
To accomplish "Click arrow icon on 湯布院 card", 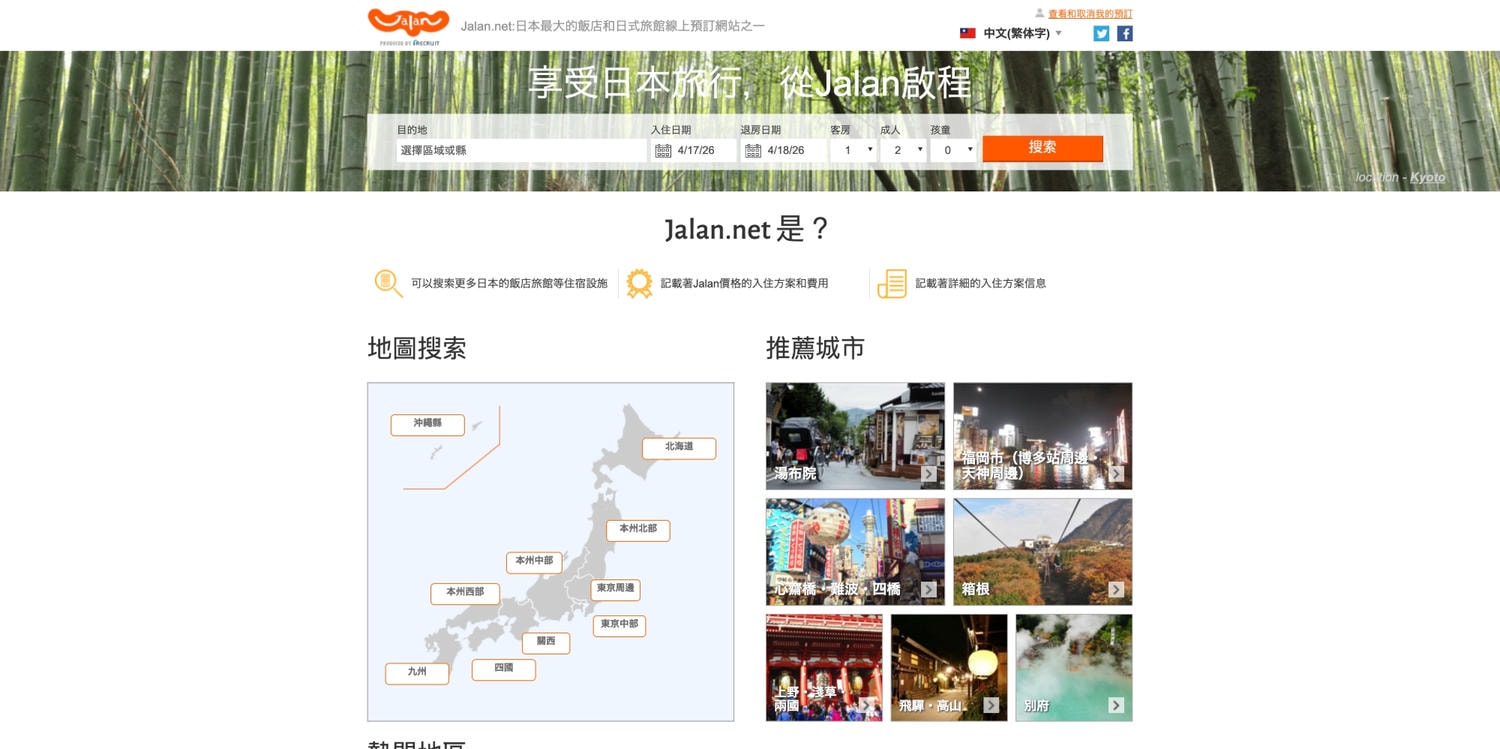I will pos(929,474).
